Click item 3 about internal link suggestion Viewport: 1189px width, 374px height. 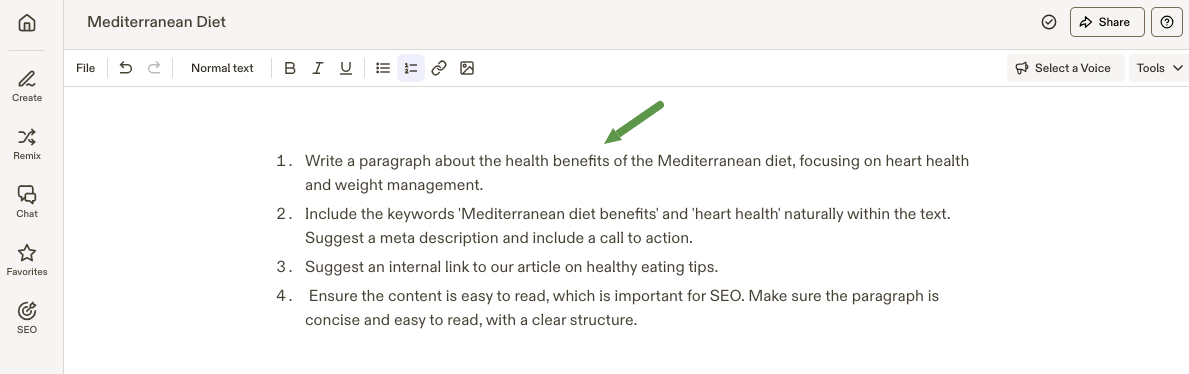[511, 267]
